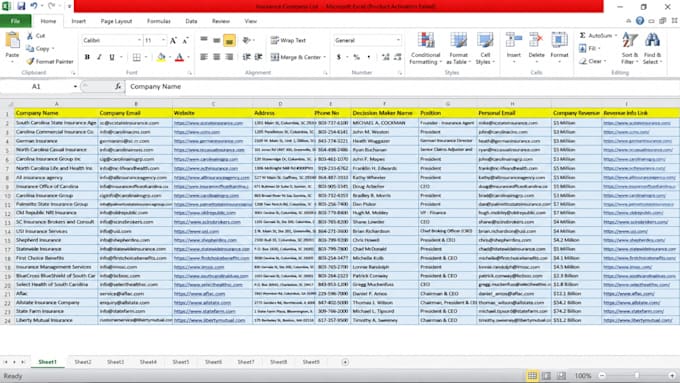Click formula bar containing Company Name

click(401, 87)
